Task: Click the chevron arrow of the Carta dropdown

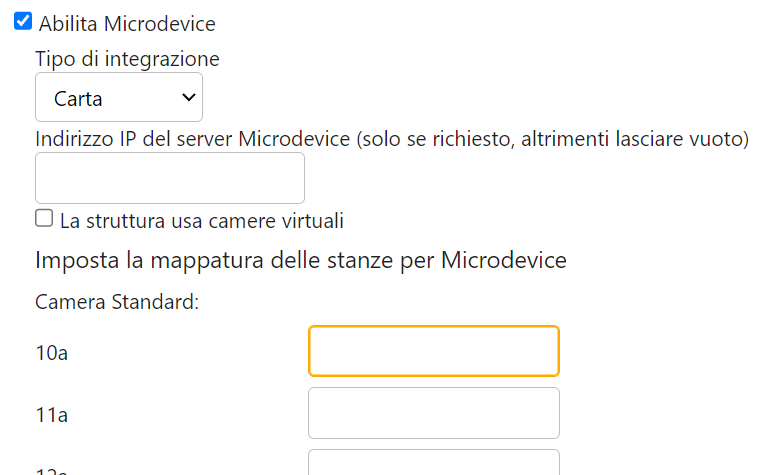Action: (187, 97)
